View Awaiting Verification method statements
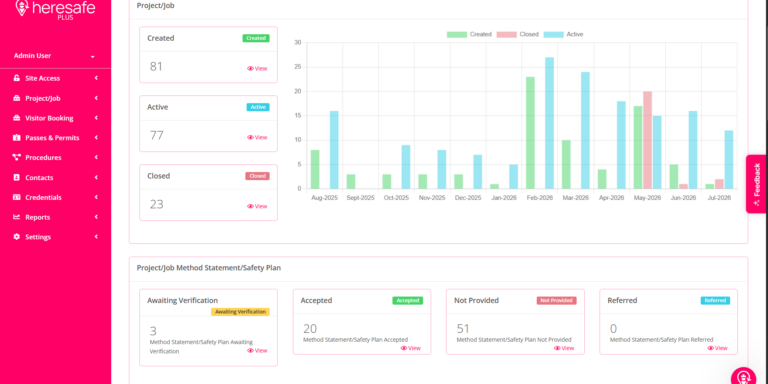The width and height of the screenshot is (768, 384). (257, 351)
